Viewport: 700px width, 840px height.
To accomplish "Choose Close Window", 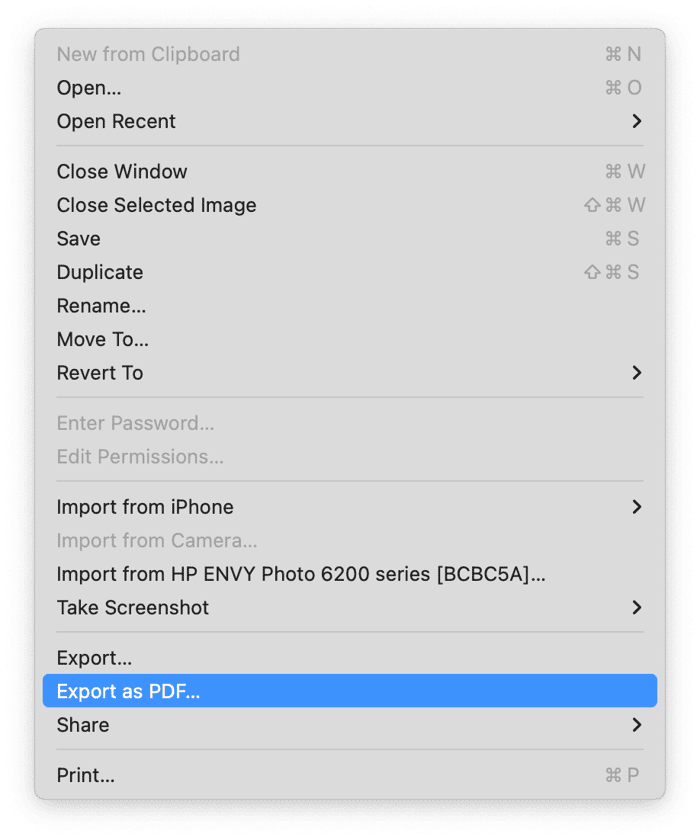I will 120,171.
